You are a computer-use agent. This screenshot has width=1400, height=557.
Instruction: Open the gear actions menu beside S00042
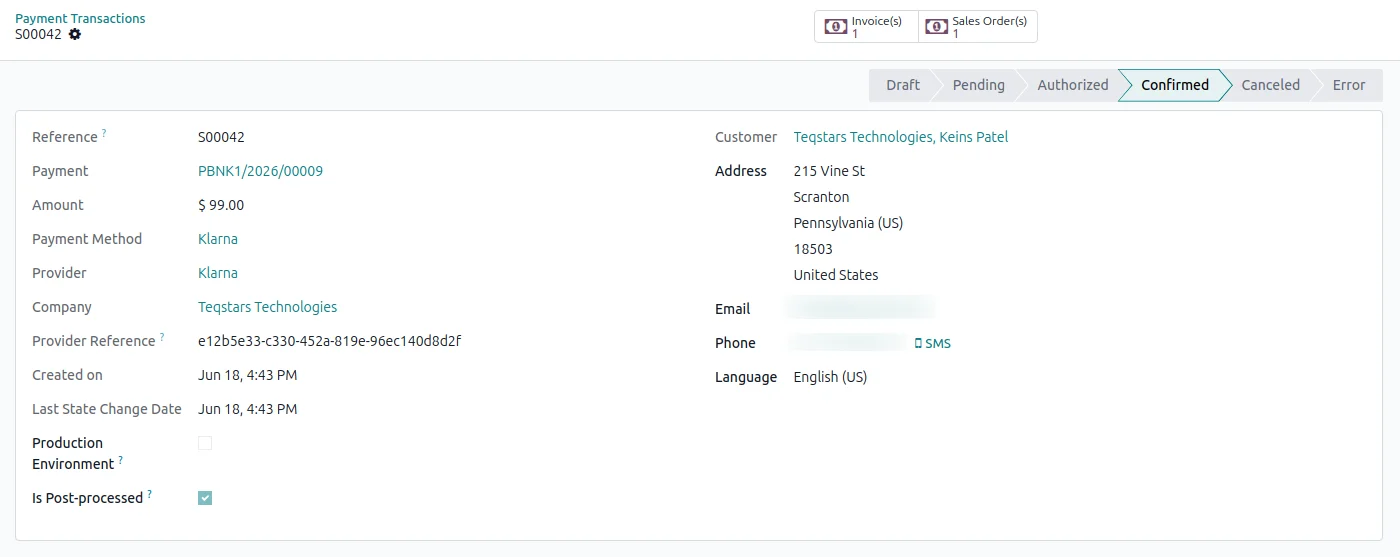[75, 34]
